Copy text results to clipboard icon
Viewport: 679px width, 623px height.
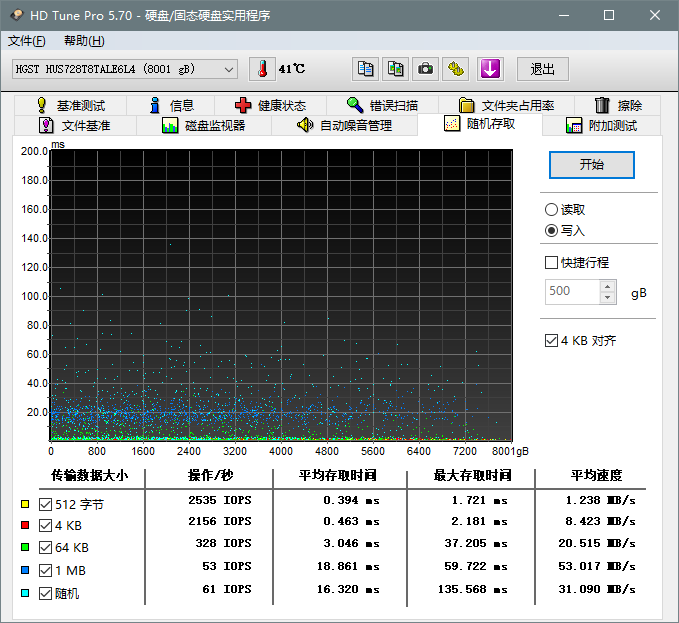[365, 69]
